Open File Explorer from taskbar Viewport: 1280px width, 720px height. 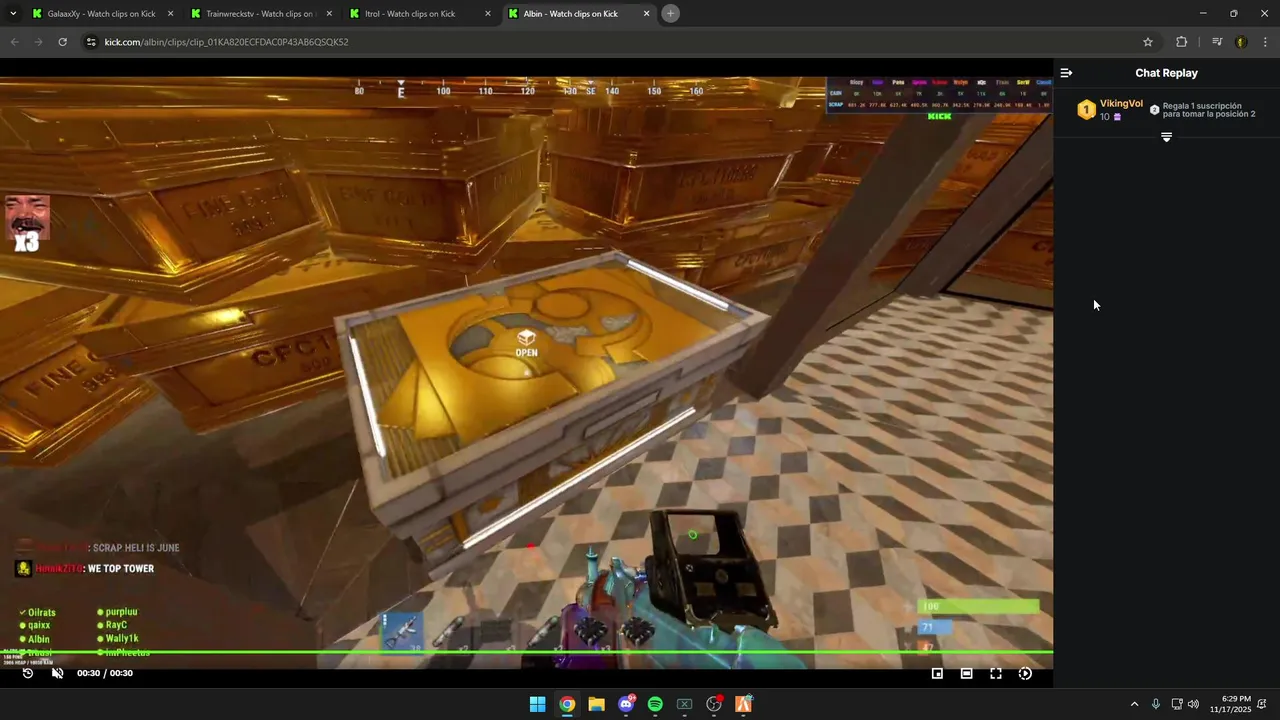tap(596, 704)
